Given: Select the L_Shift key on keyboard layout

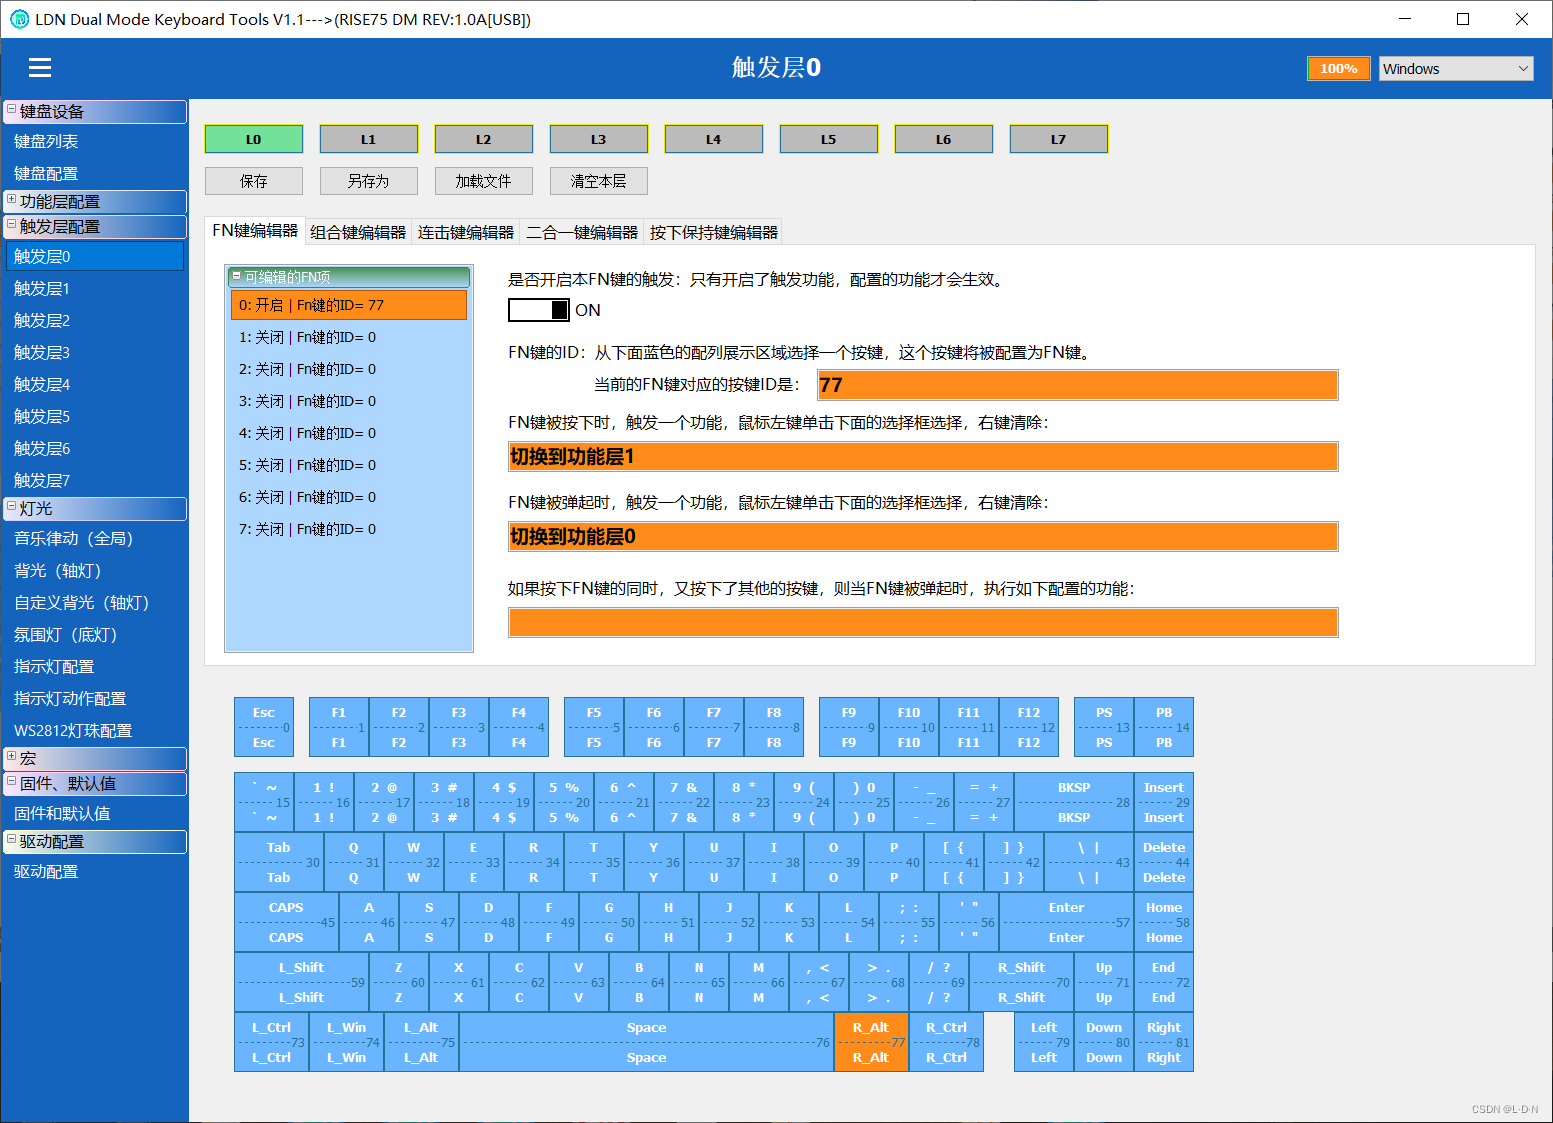Looking at the screenshot, I should 302,982.
